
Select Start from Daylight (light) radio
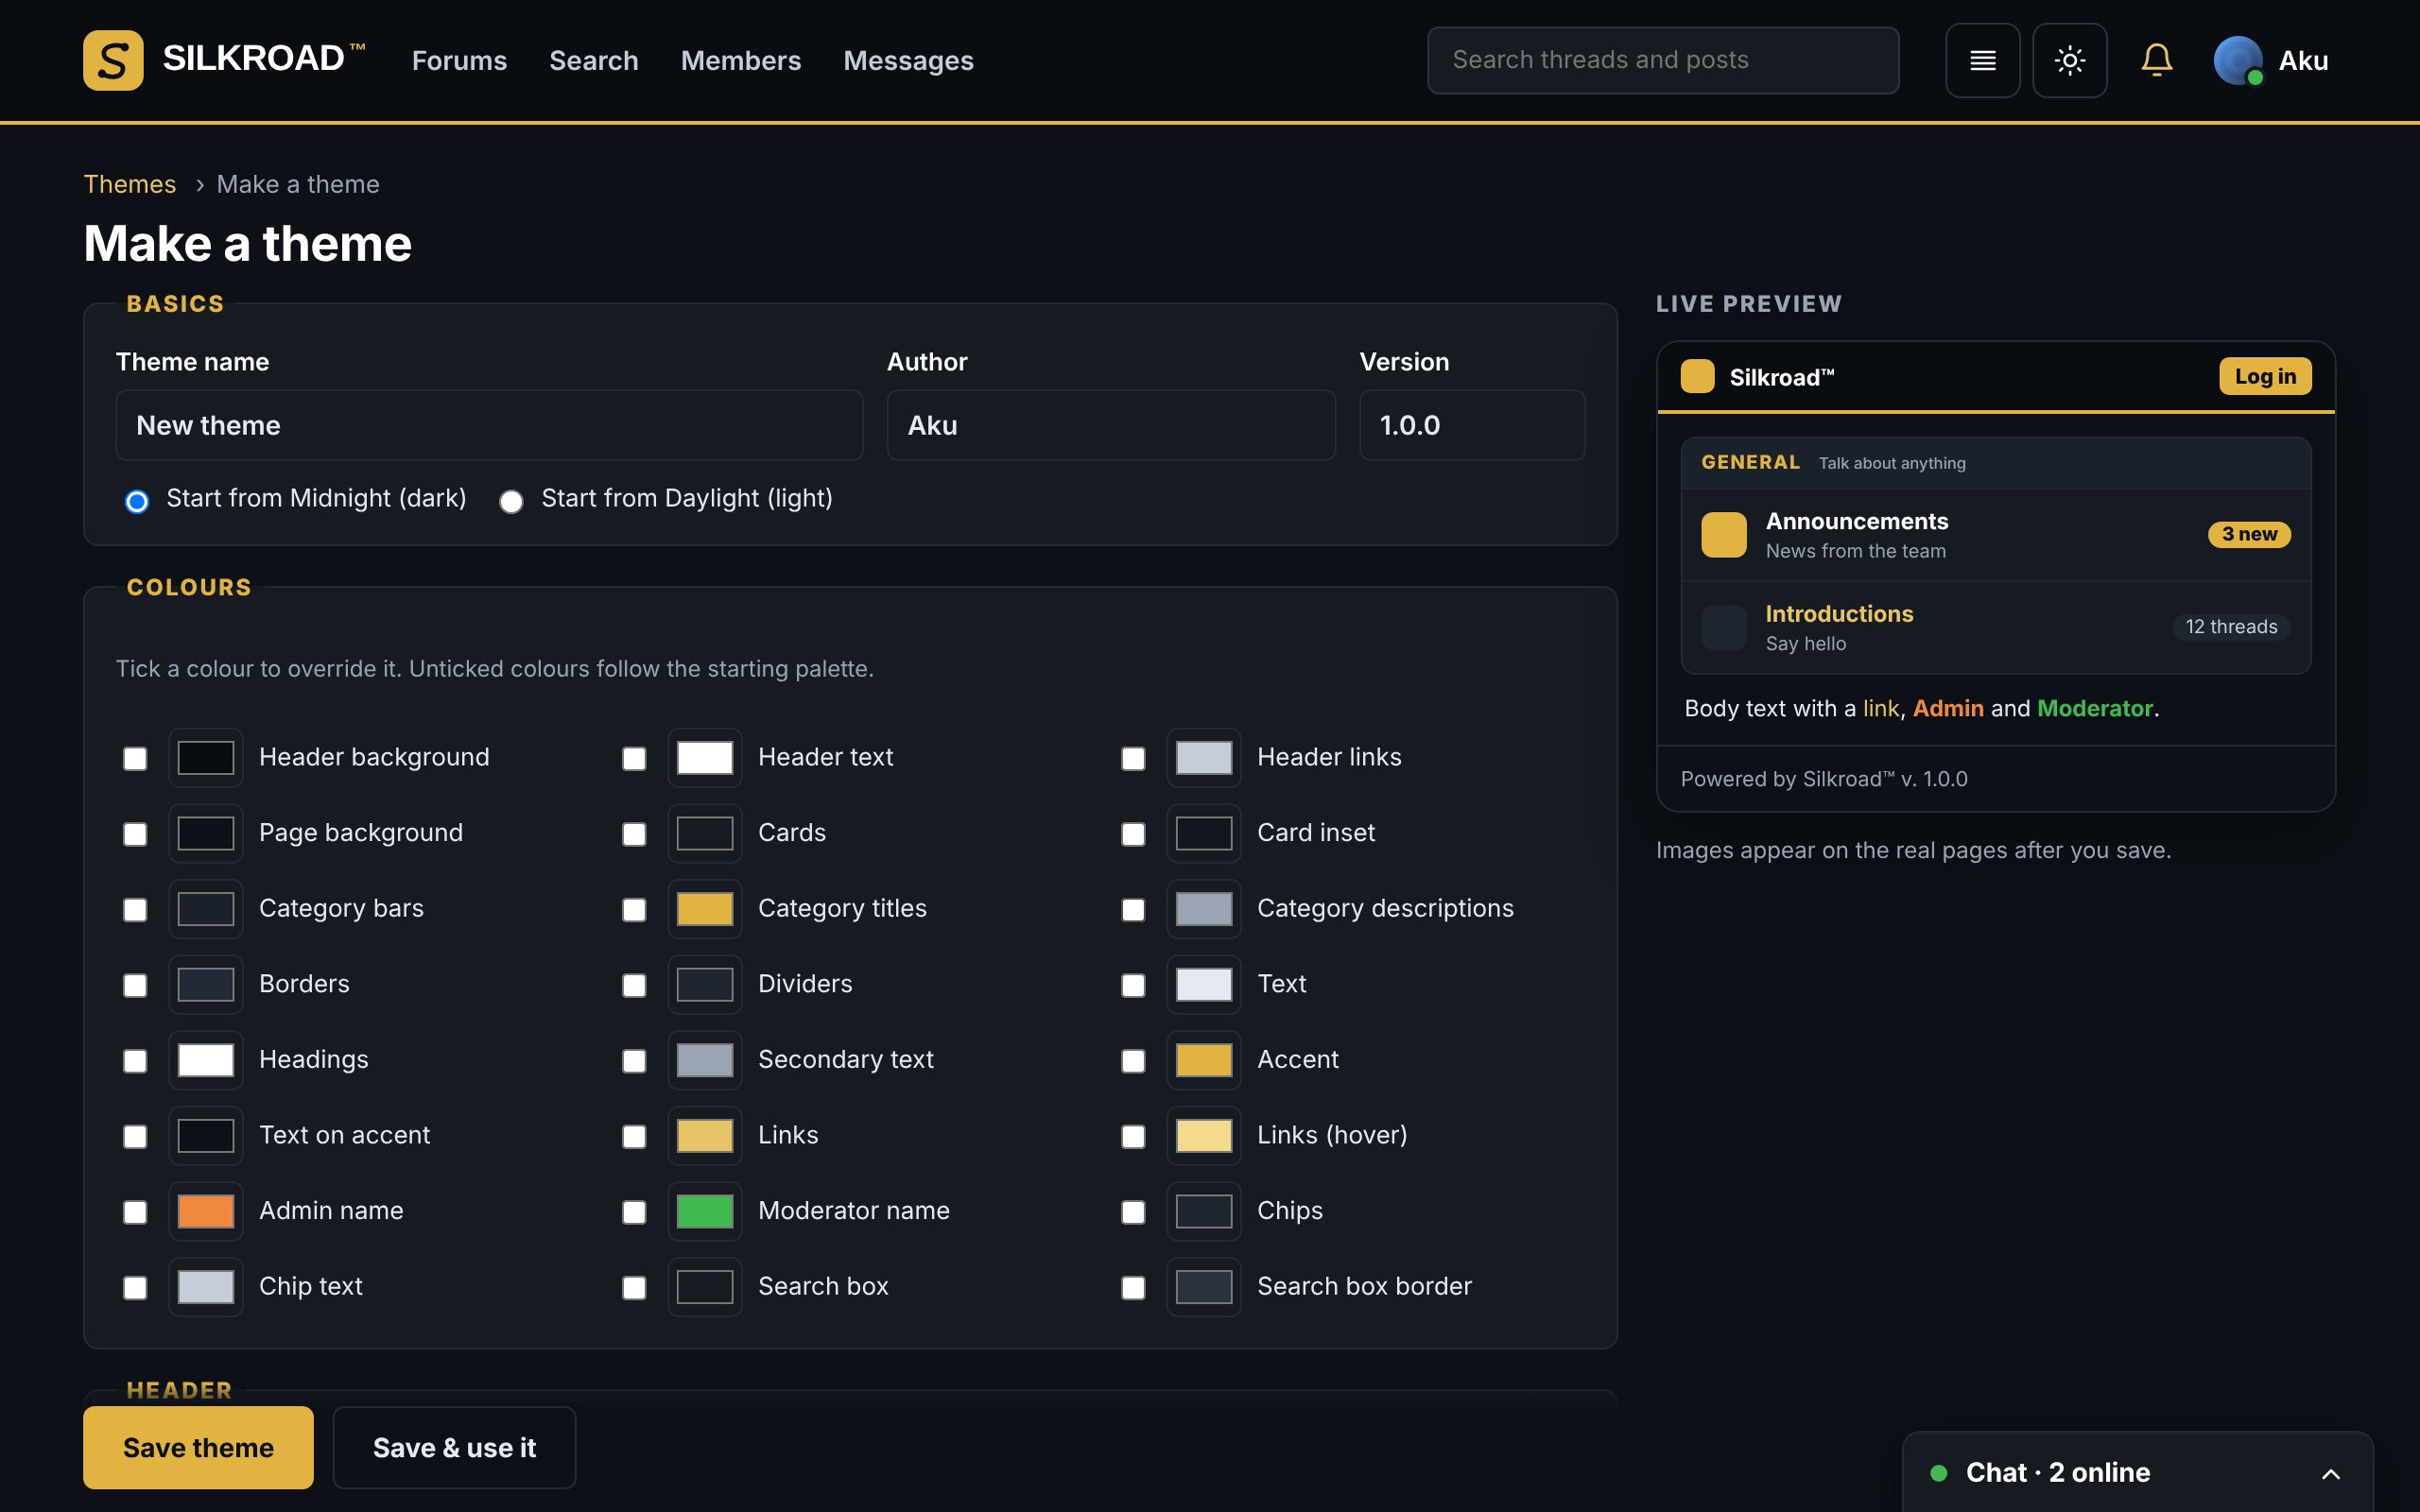point(511,501)
